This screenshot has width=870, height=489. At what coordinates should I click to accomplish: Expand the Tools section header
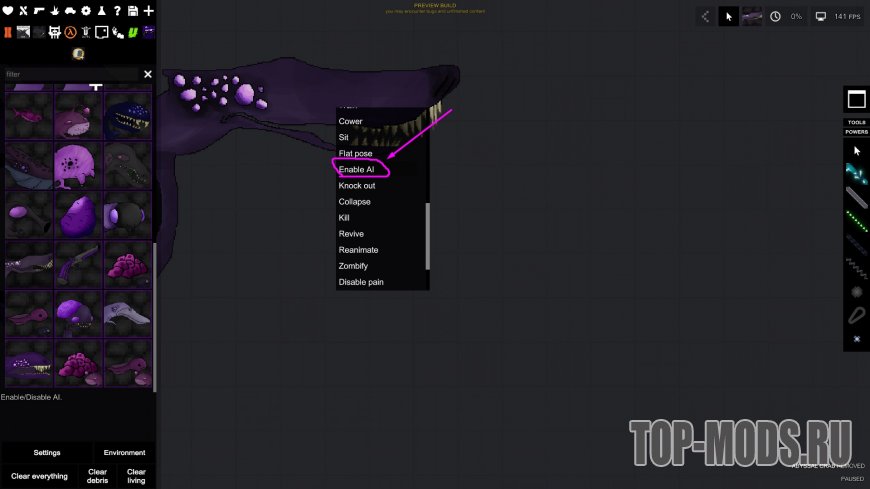[856, 122]
